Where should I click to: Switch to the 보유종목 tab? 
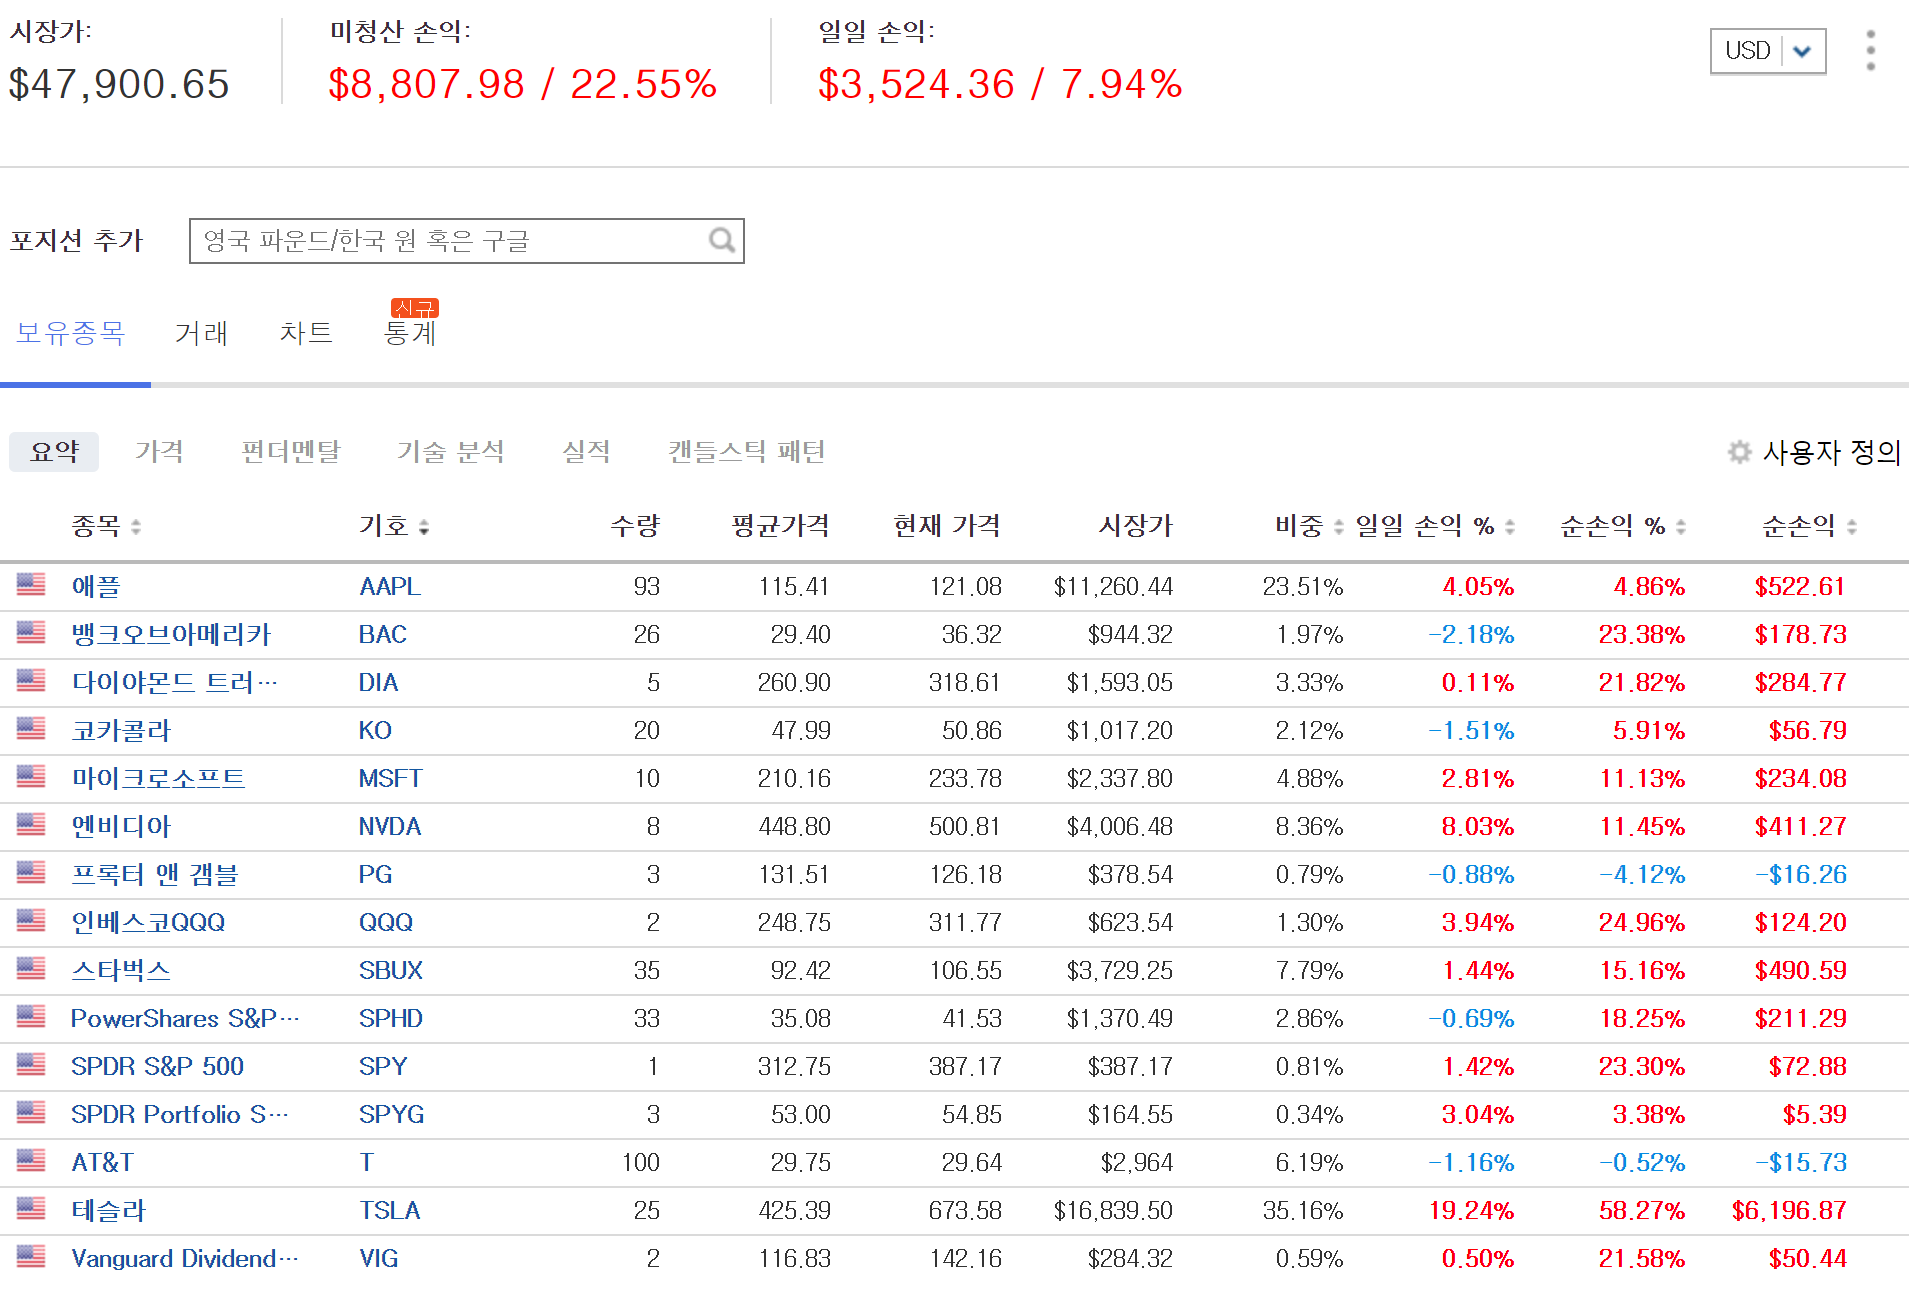[x=70, y=333]
